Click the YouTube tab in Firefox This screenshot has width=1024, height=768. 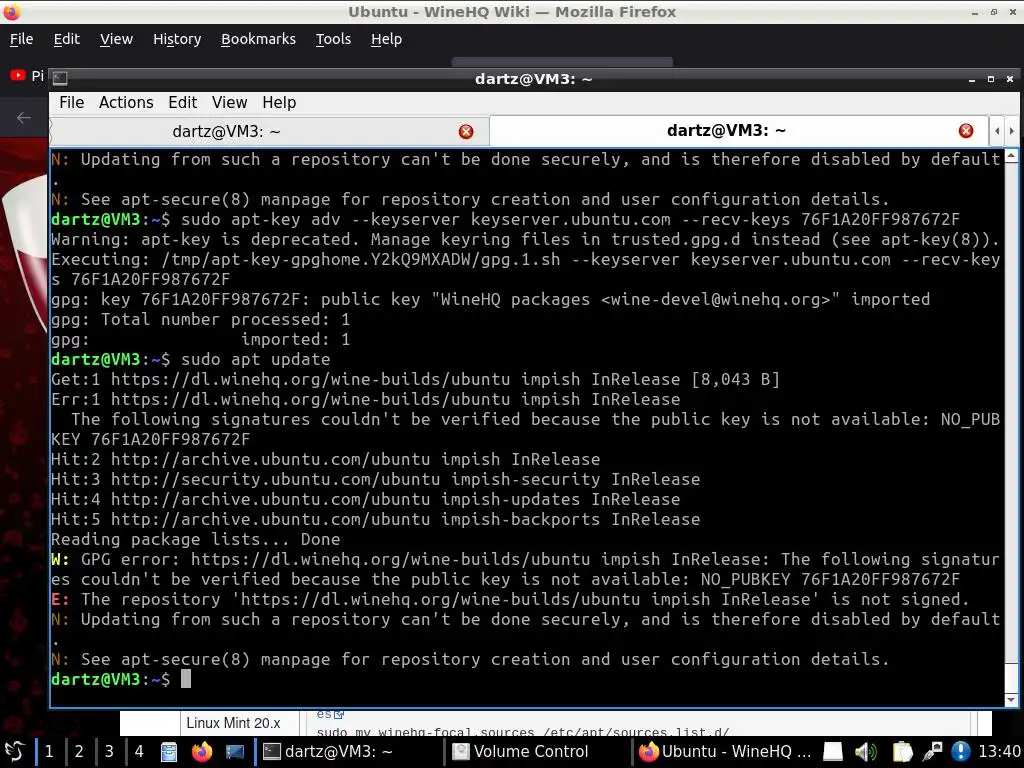tap(27, 76)
